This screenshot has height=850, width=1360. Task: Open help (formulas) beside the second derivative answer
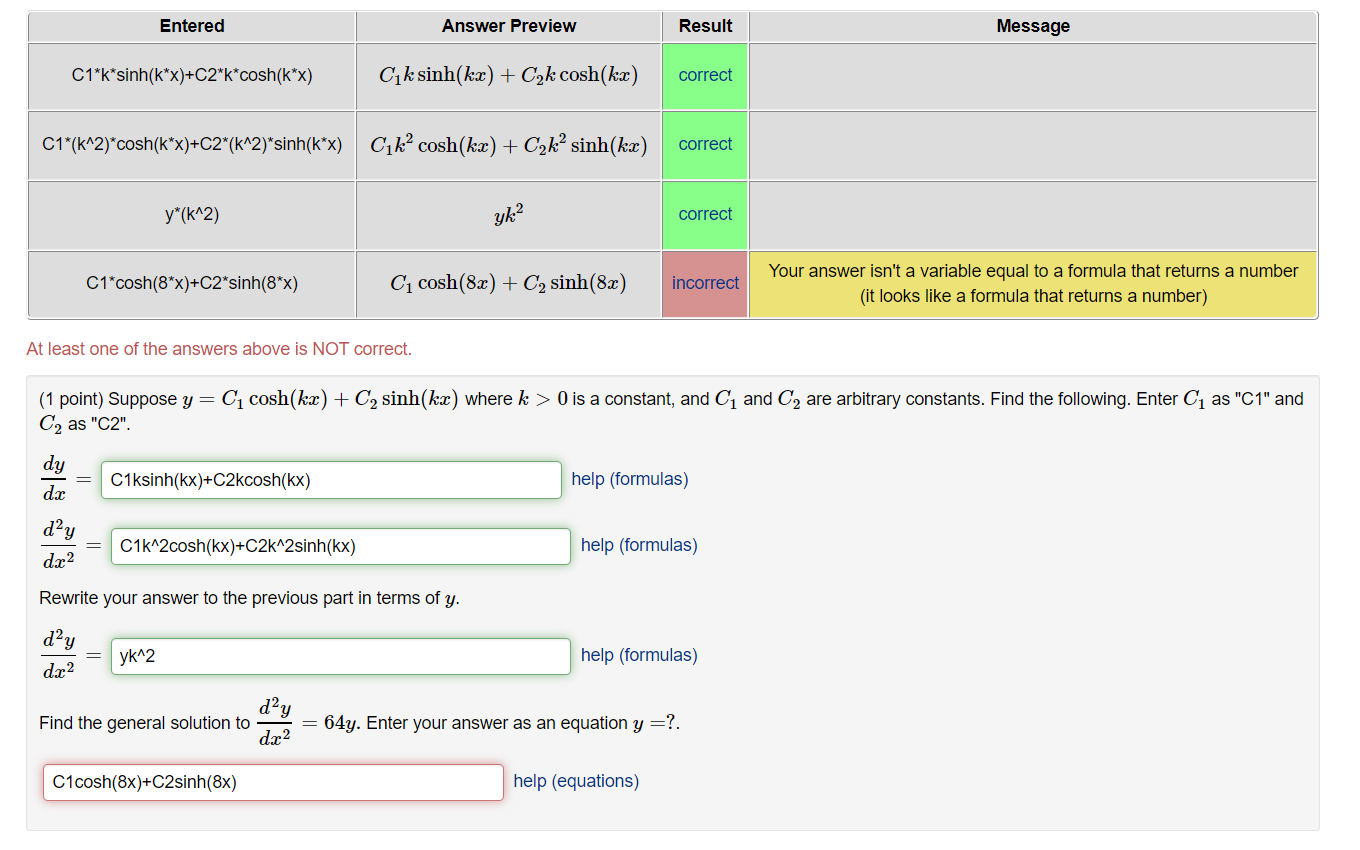[x=638, y=545]
